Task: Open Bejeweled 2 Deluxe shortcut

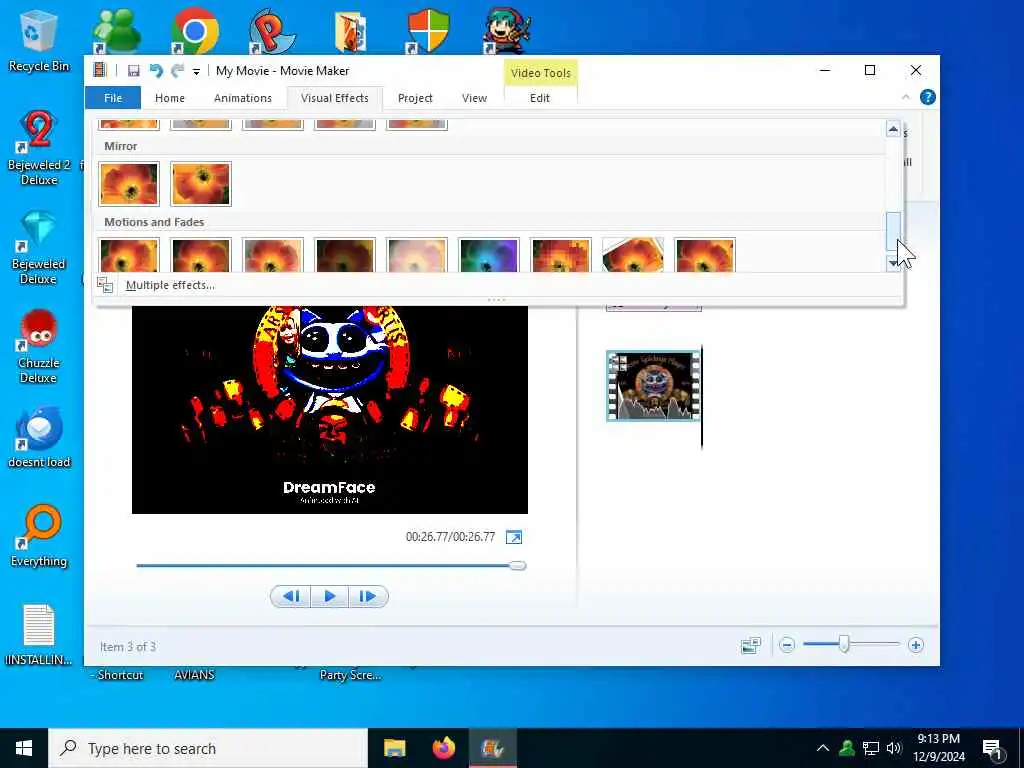Action: 39,148
